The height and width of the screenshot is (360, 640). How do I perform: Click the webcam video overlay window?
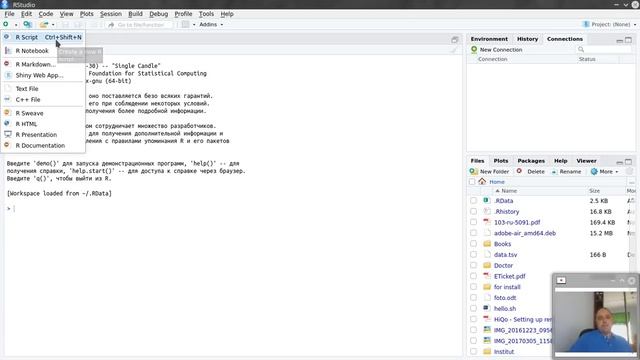596,316
